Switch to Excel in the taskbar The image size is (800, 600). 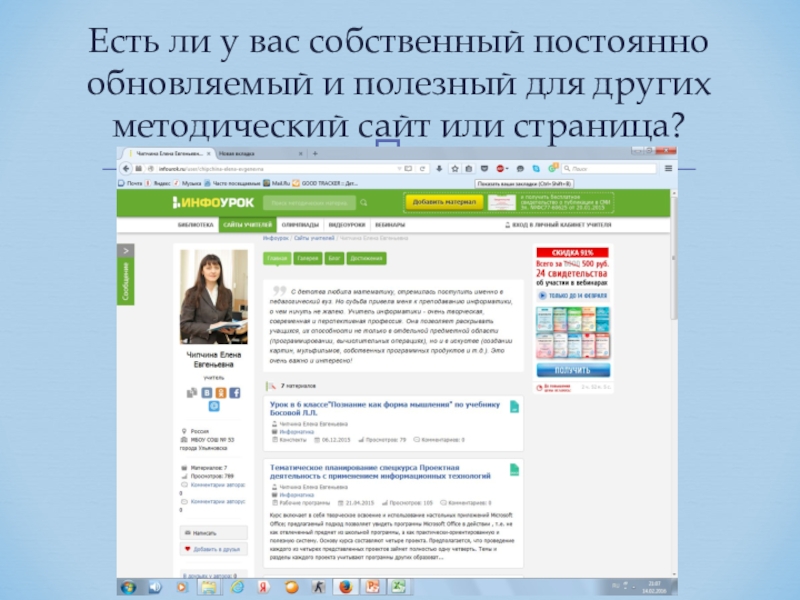point(399,587)
